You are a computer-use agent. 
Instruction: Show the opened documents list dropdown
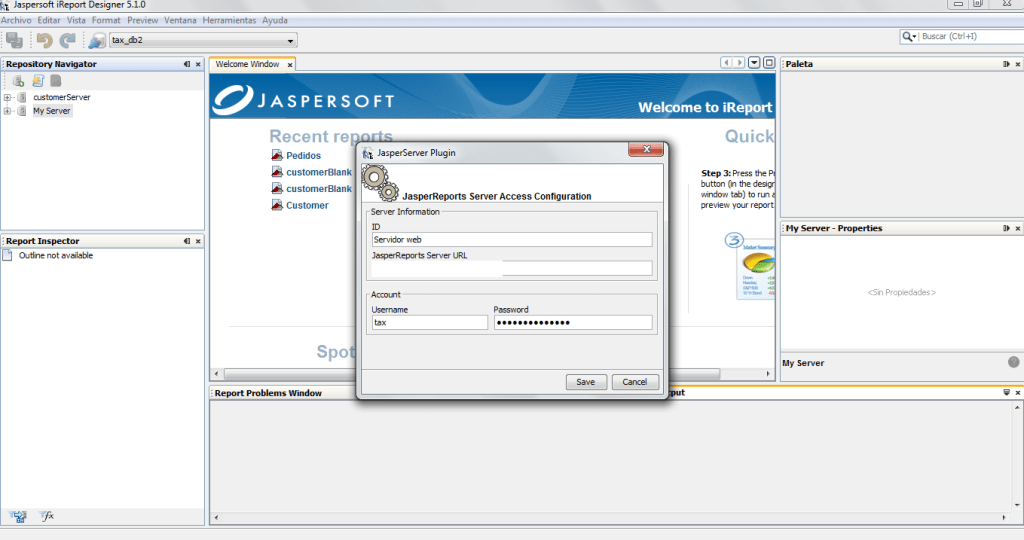tap(754, 63)
